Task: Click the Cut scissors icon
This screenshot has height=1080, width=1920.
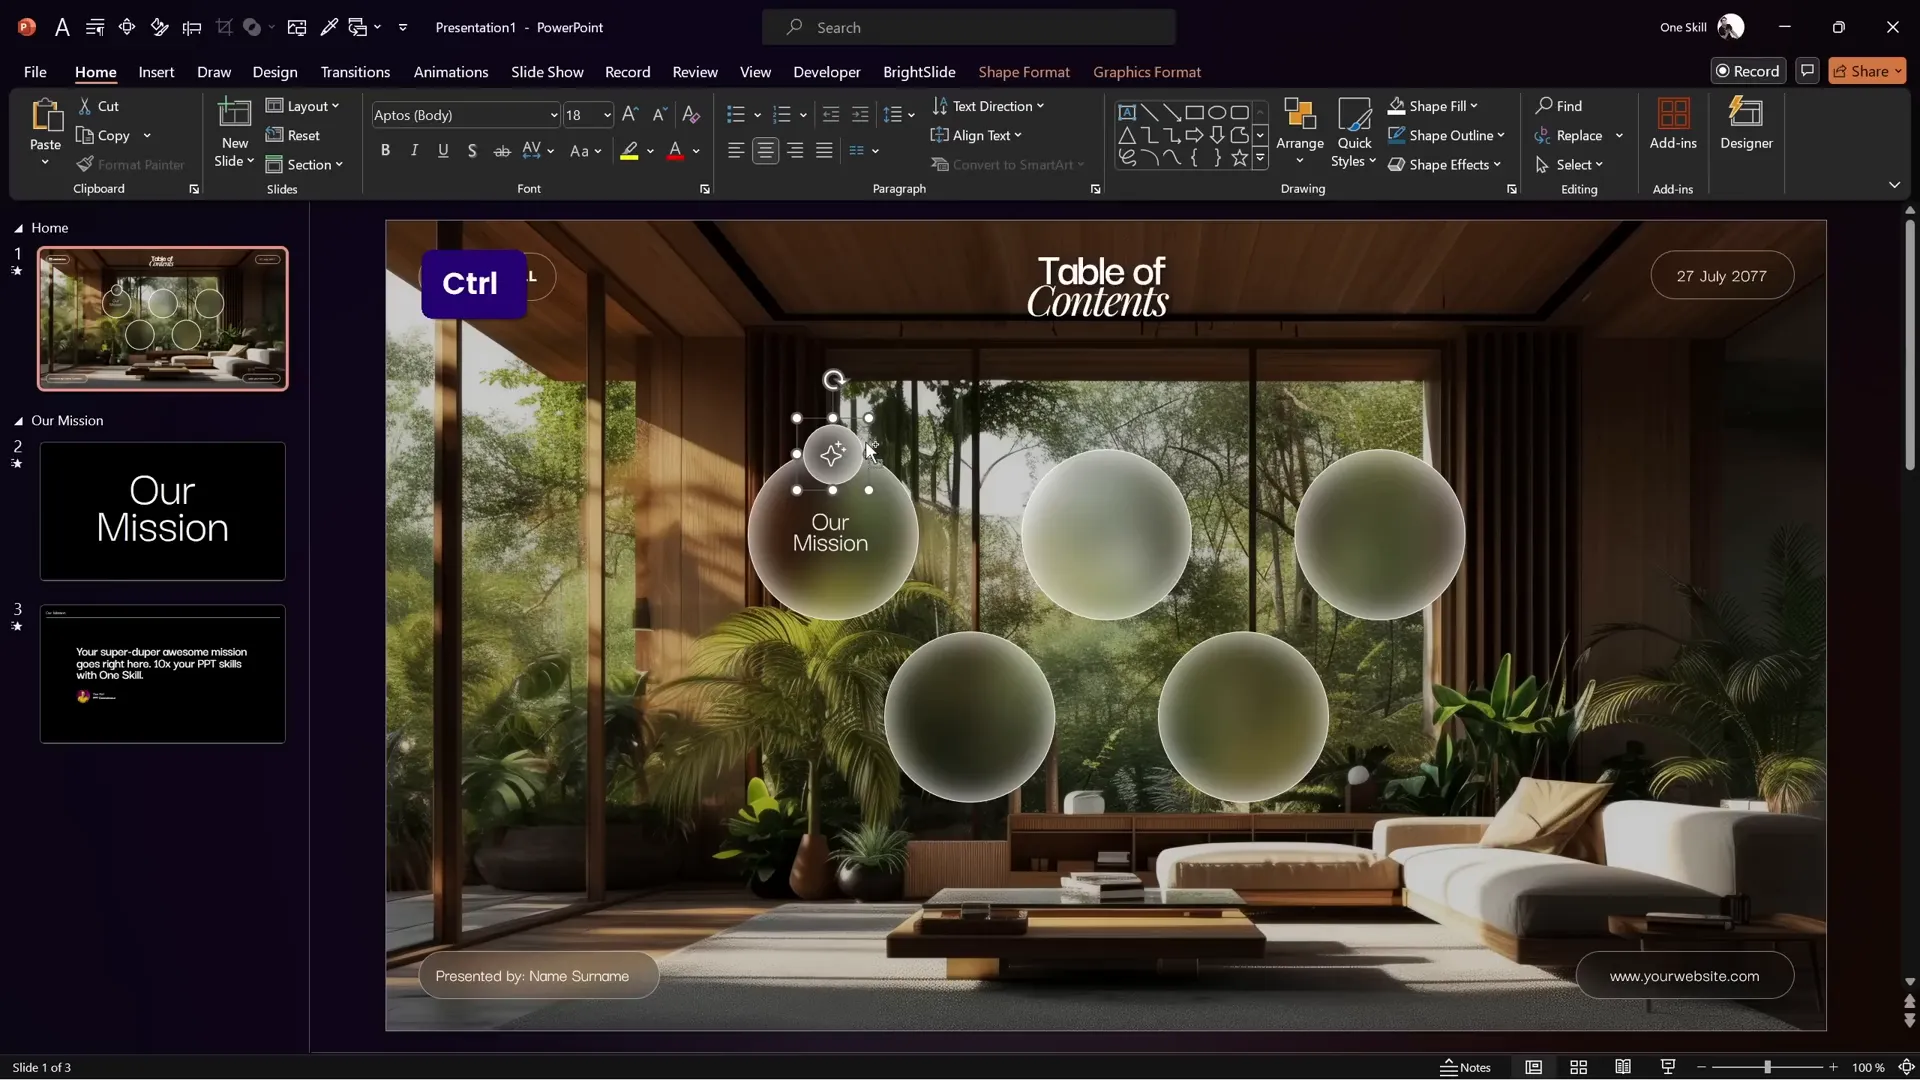Action: 85,106
